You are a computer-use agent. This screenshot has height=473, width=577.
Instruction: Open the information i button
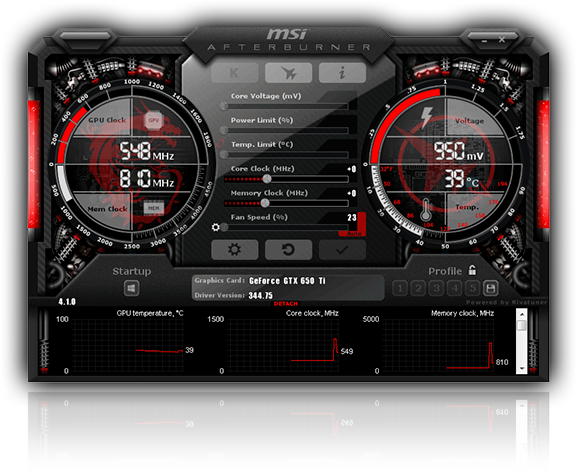[x=342, y=73]
